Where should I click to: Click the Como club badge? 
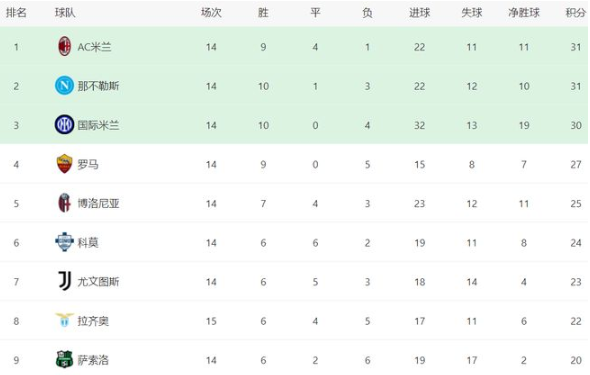[64, 242]
